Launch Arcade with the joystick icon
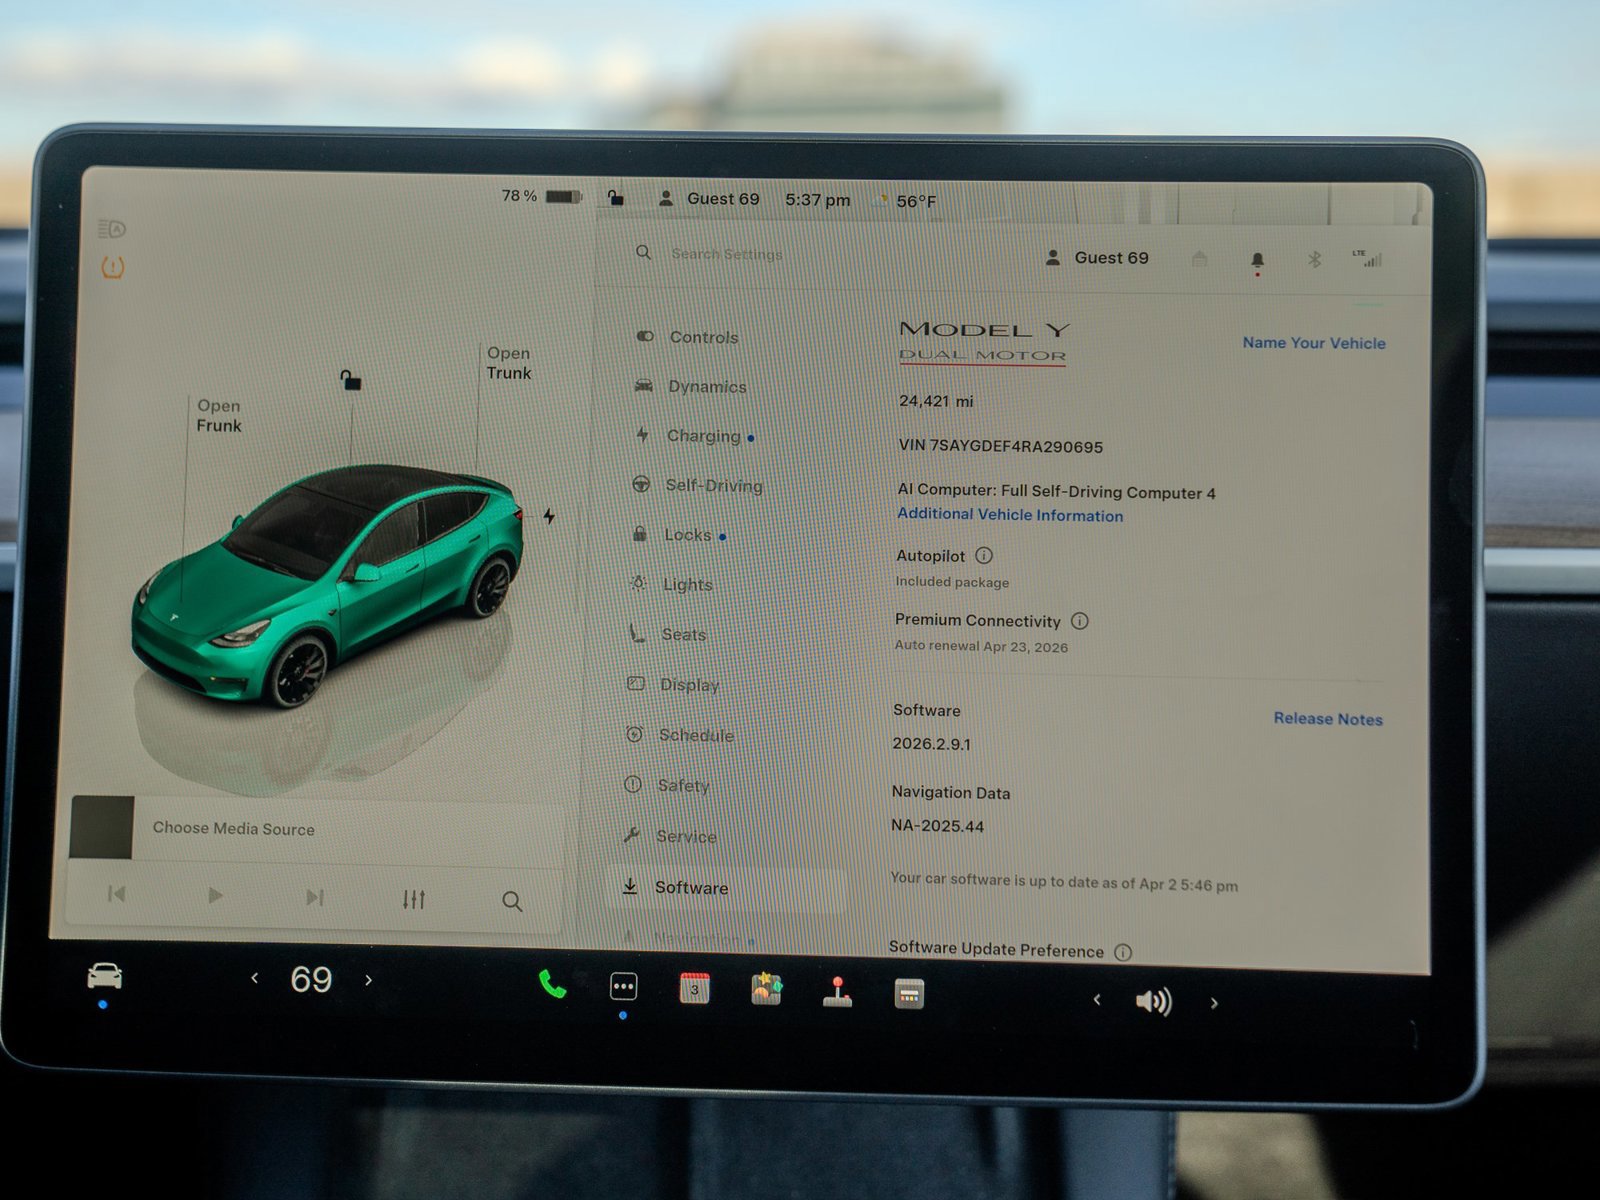1600x1200 pixels. tap(838, 992)
